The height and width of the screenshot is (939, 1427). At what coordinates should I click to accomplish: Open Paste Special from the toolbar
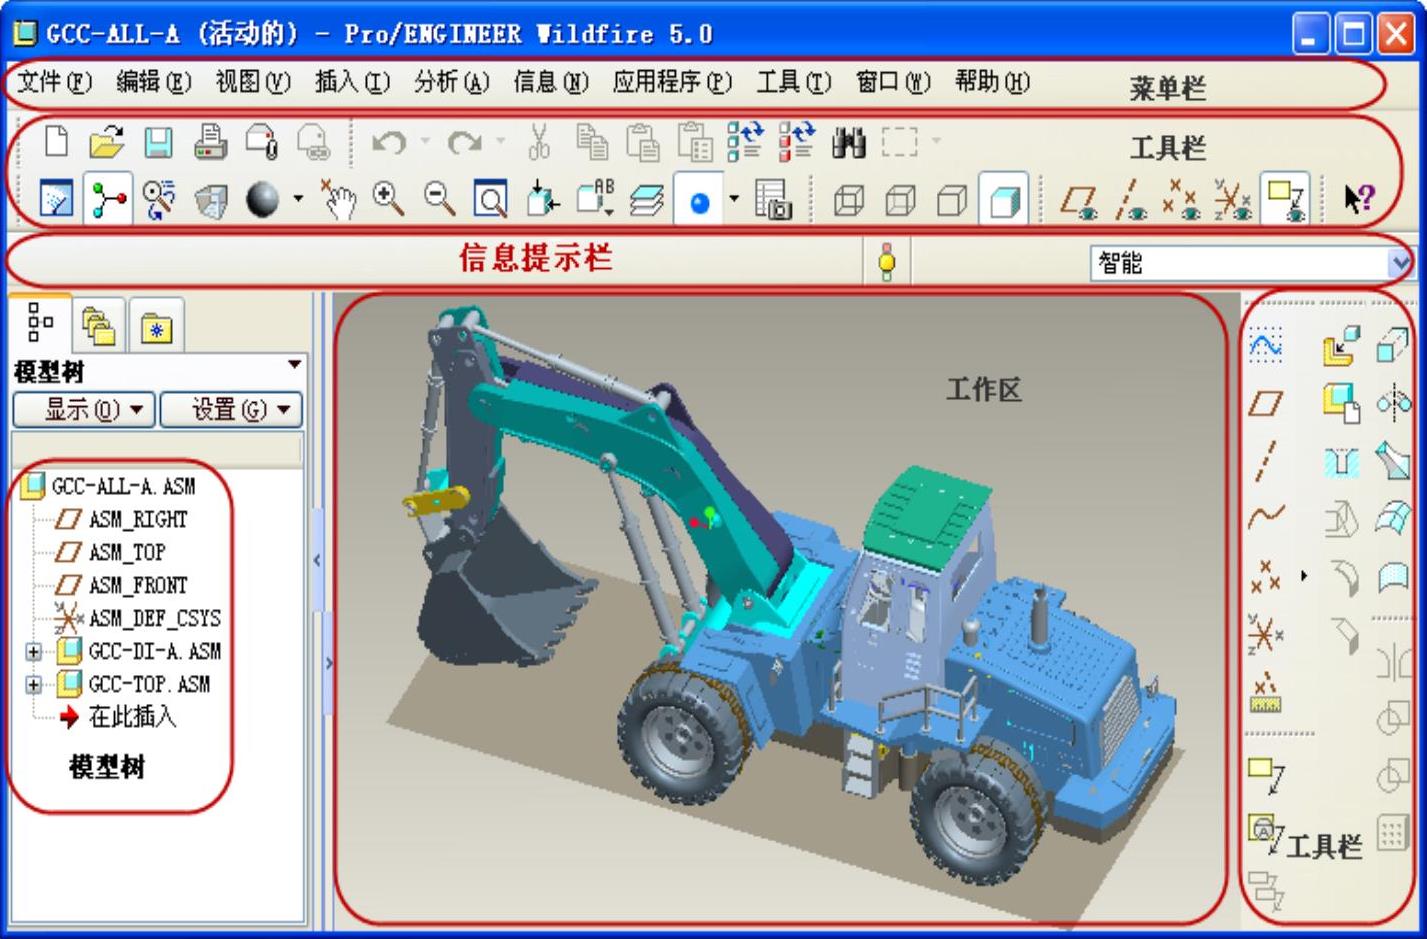[x=695, y=142]
